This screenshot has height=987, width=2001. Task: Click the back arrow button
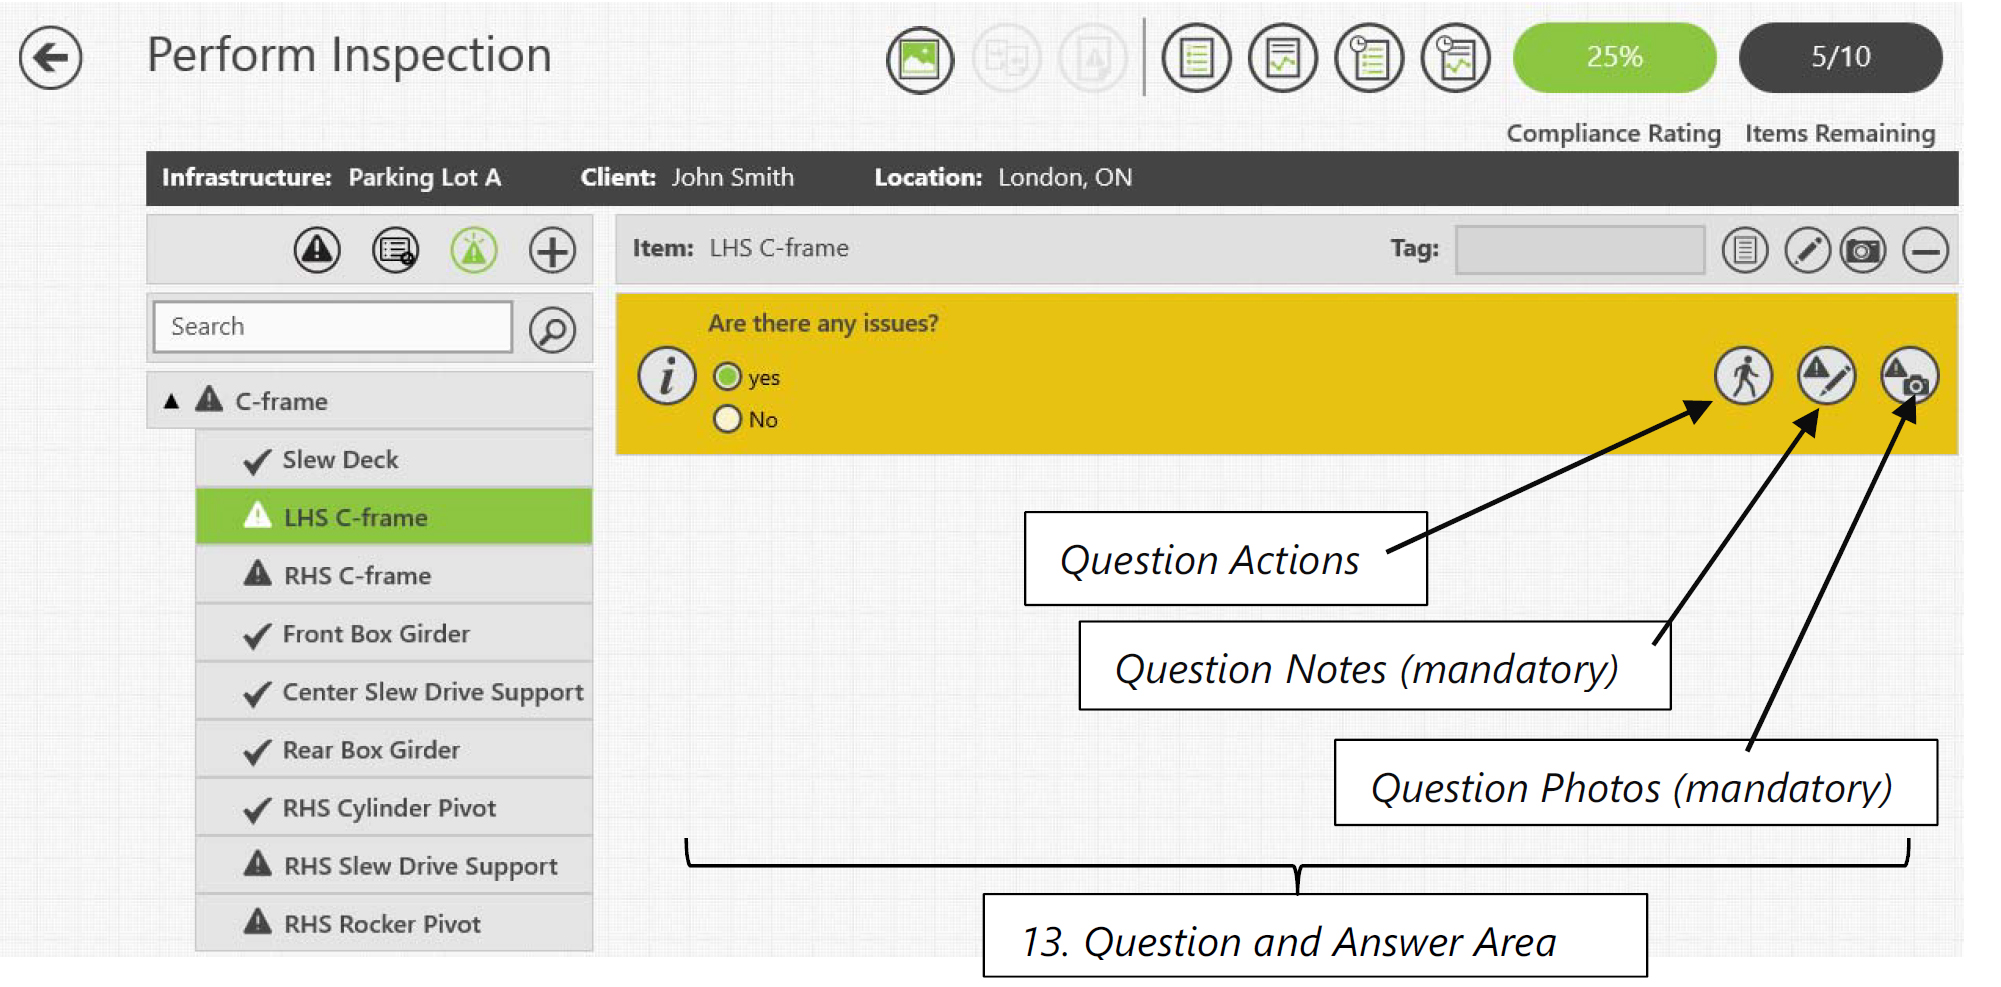(x=50, y=58)
